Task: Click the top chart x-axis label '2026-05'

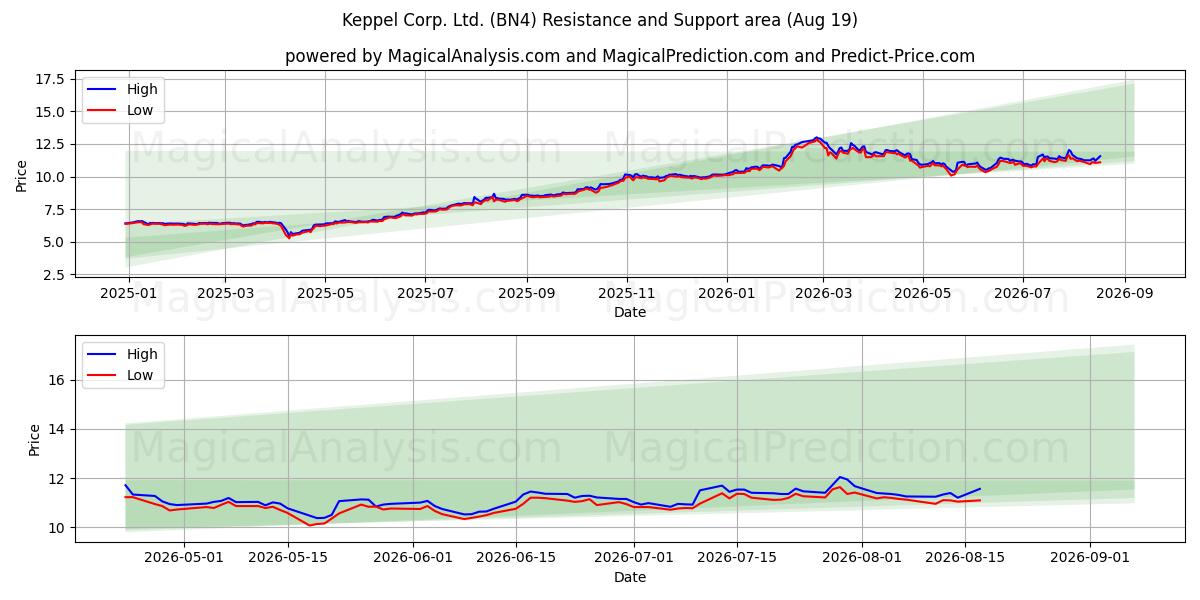Action: 923,295
